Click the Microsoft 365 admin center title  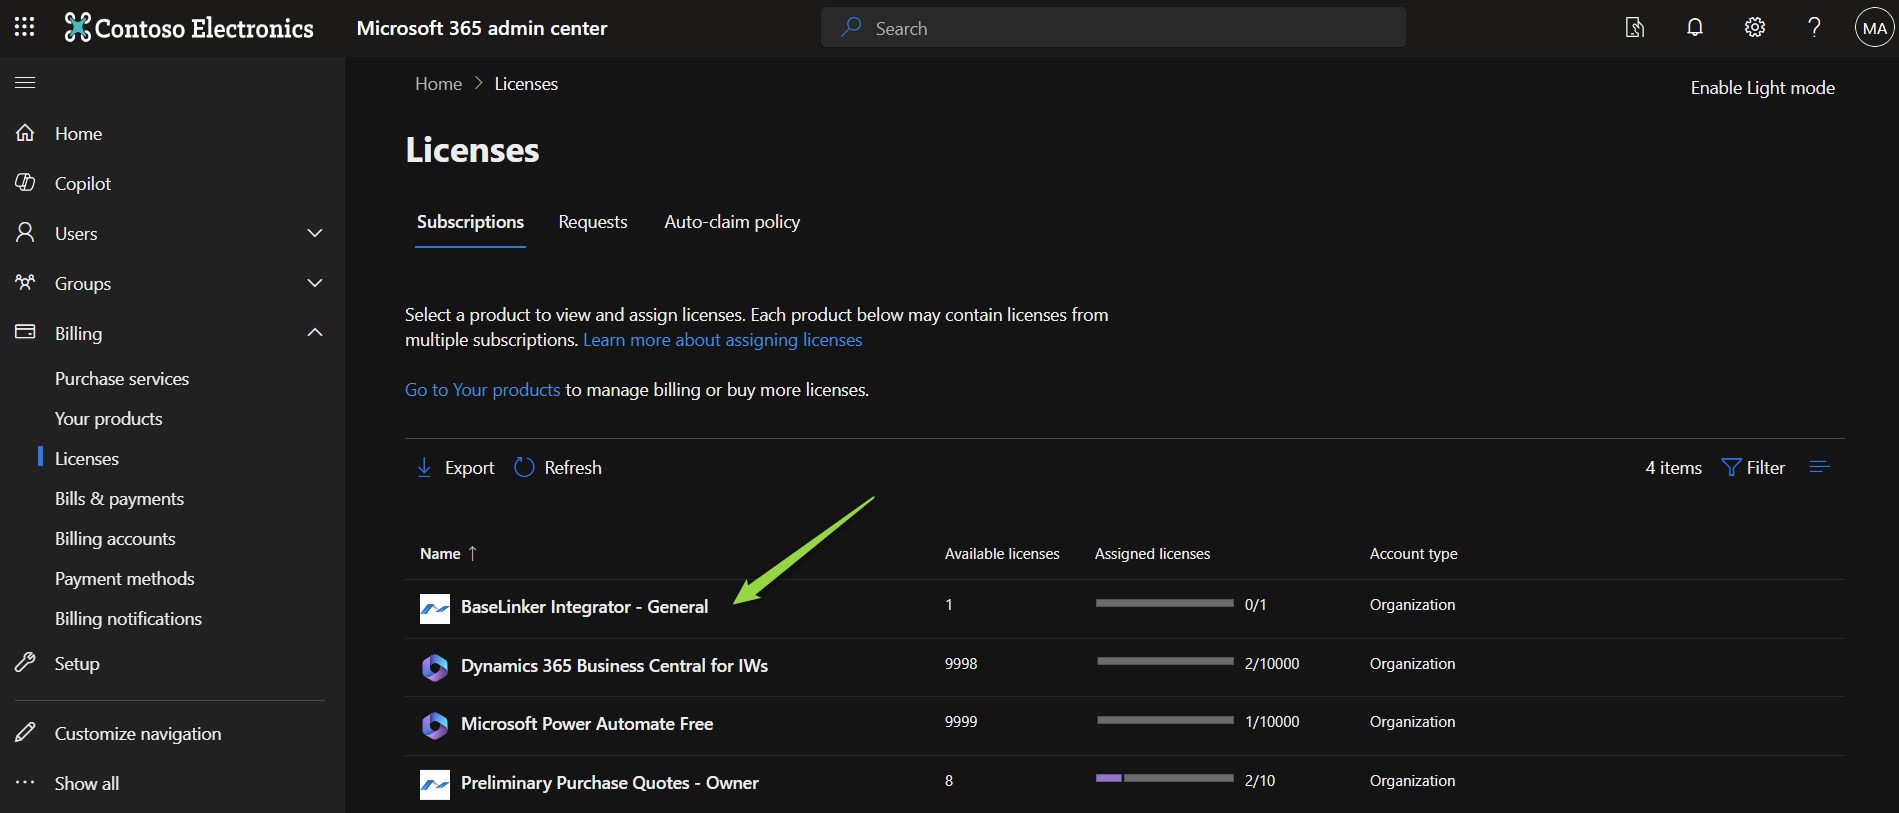(482, 28)
